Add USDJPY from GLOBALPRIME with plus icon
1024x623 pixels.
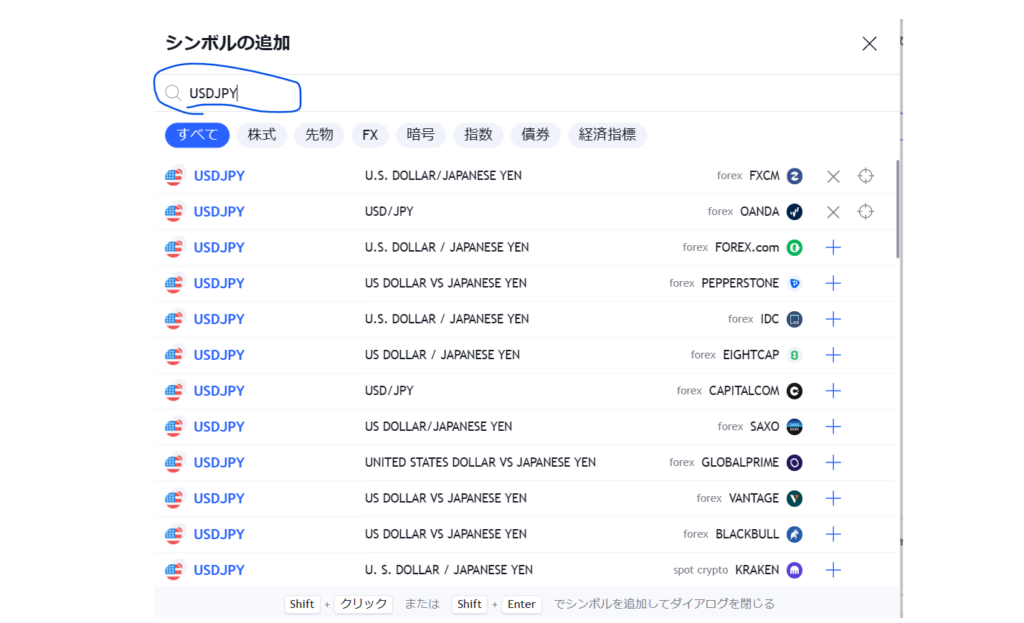pyautogui.click(x=833, y=463)
